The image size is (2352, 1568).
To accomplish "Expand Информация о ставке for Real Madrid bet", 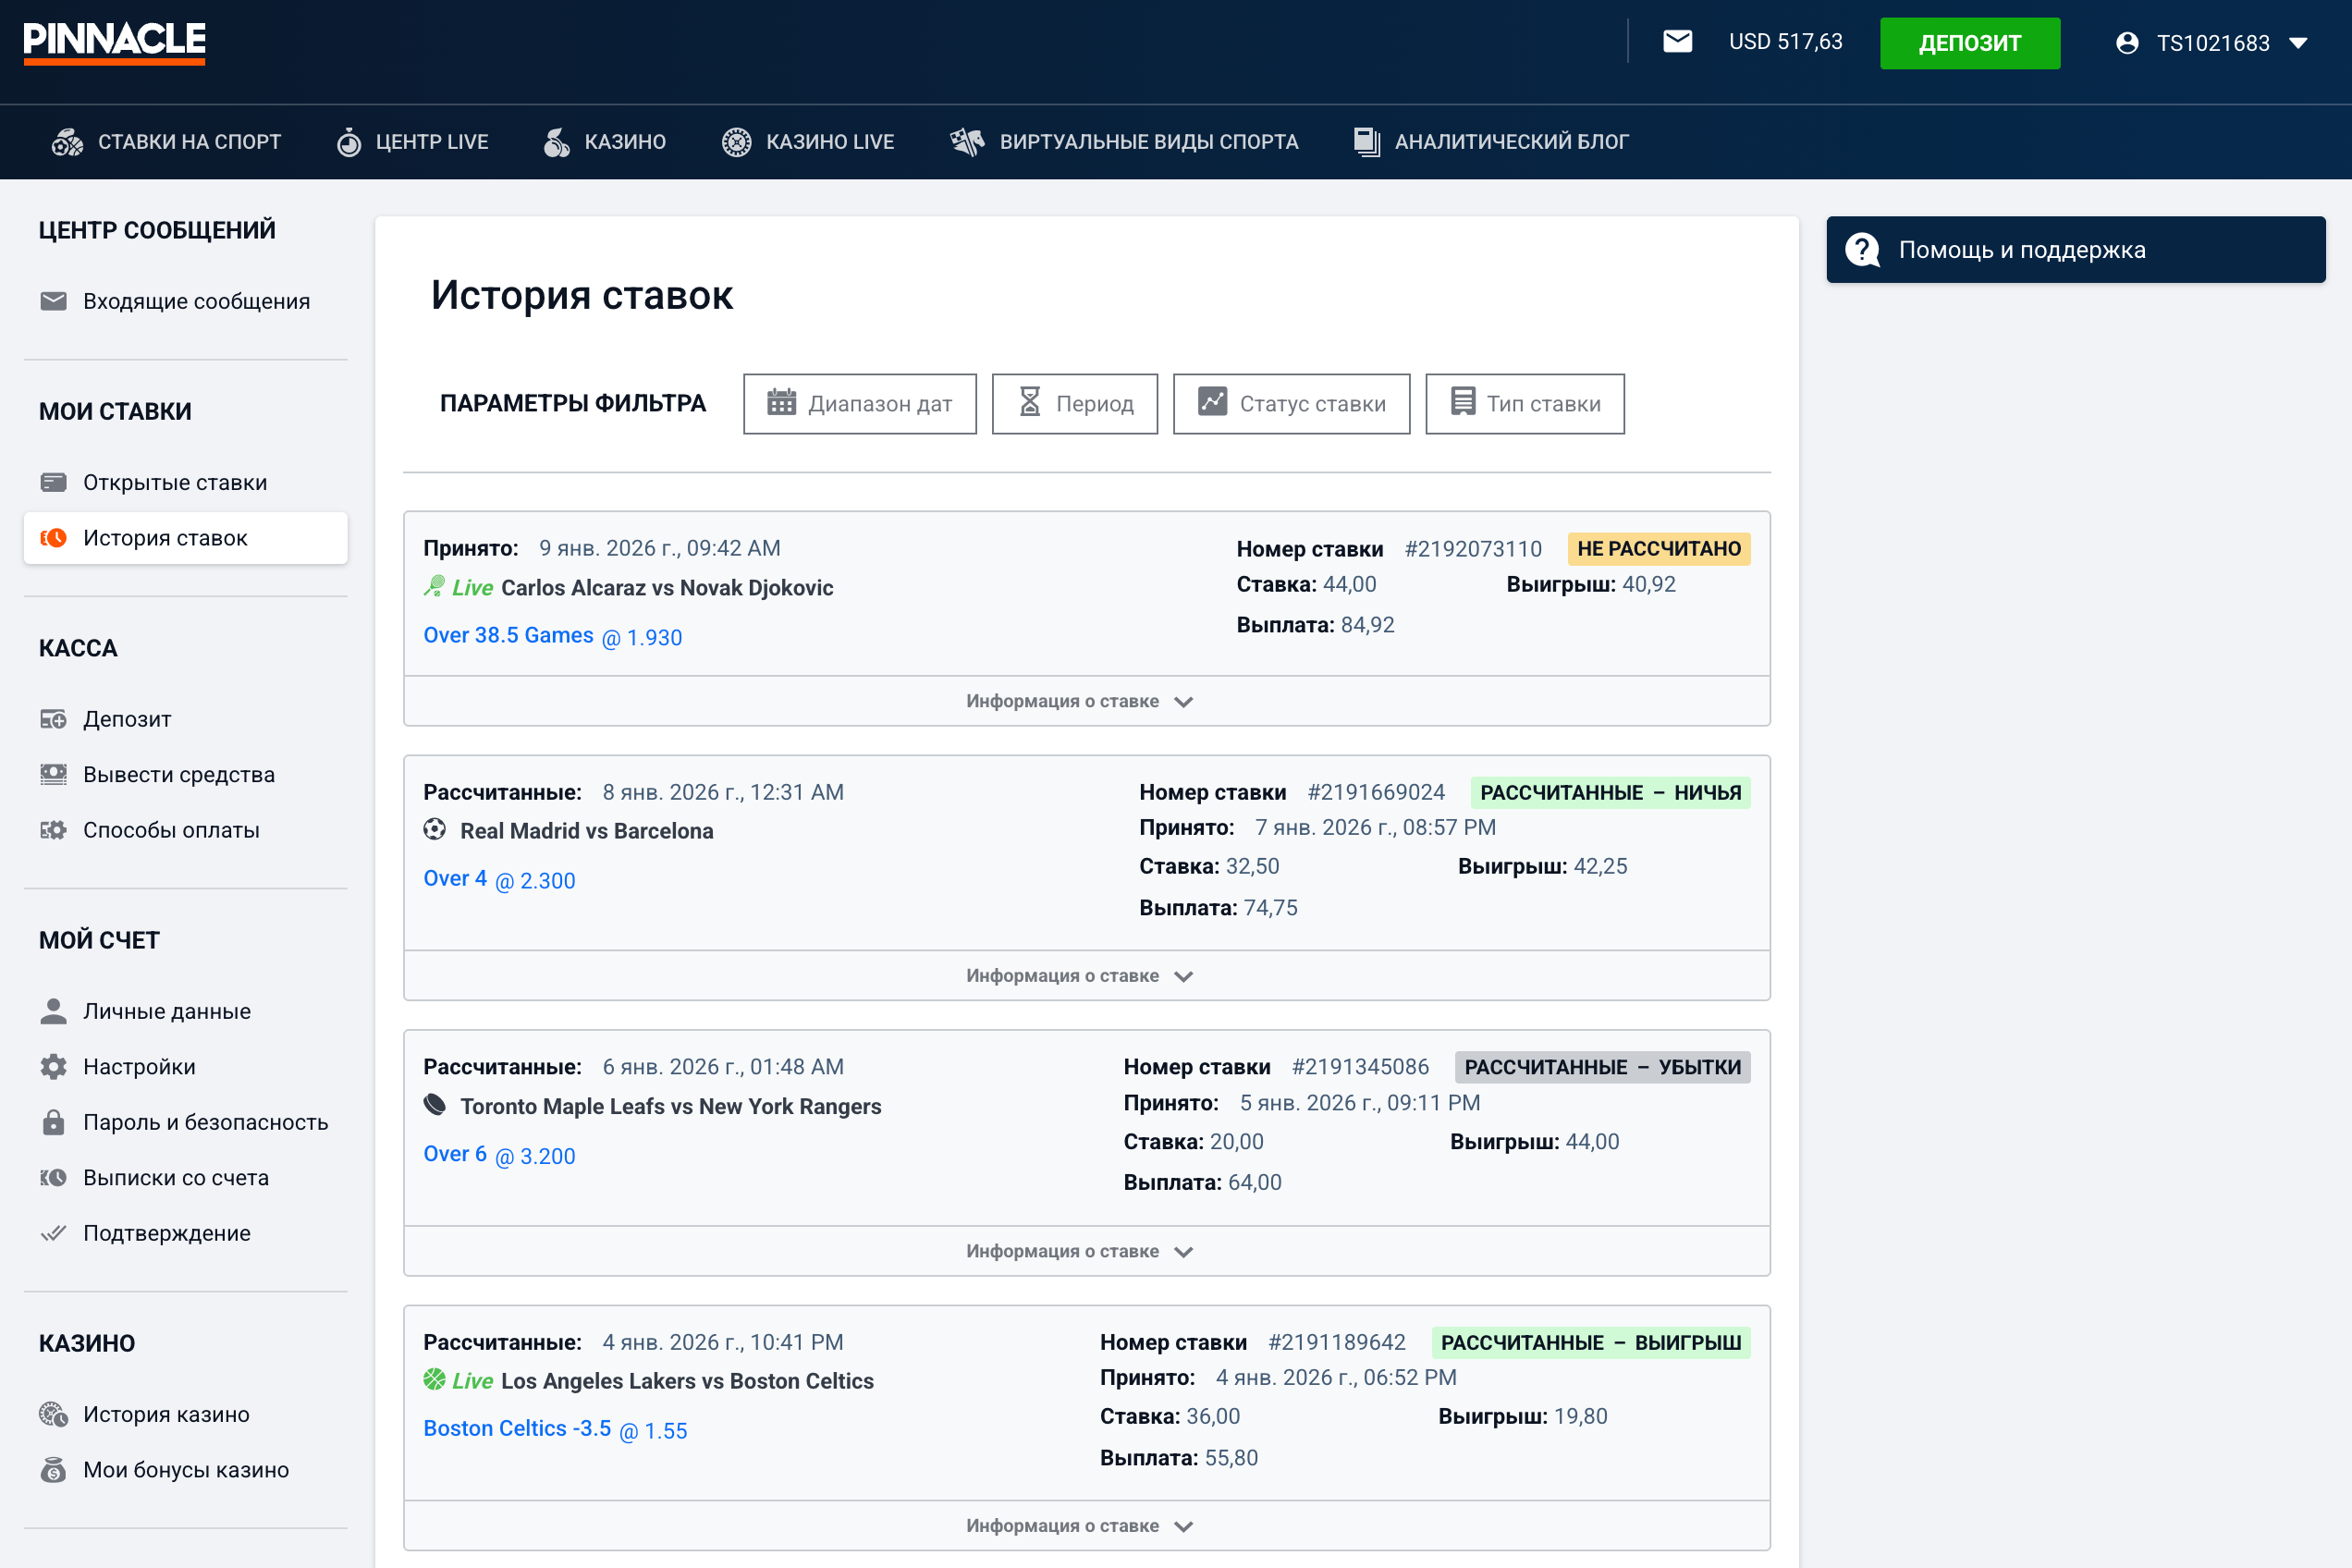I will 1080,975.
